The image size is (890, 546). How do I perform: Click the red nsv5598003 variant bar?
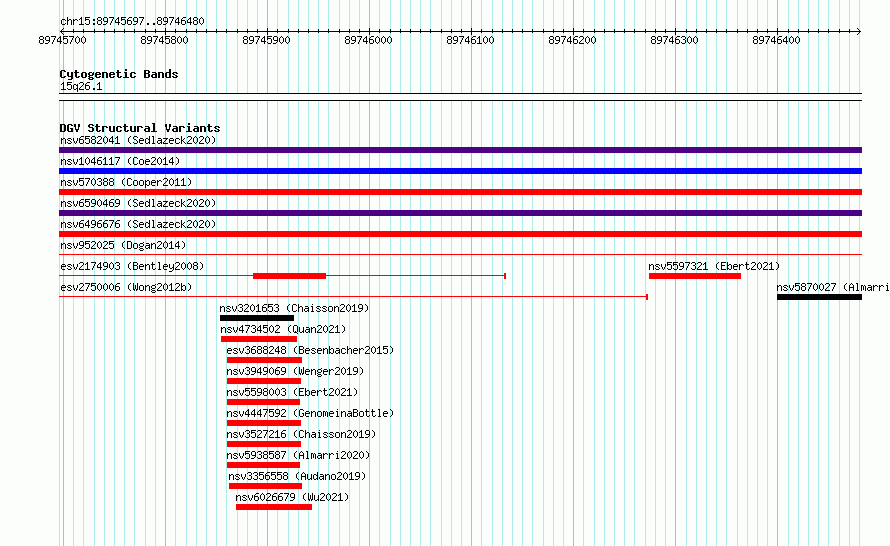(x=263, y=402)
